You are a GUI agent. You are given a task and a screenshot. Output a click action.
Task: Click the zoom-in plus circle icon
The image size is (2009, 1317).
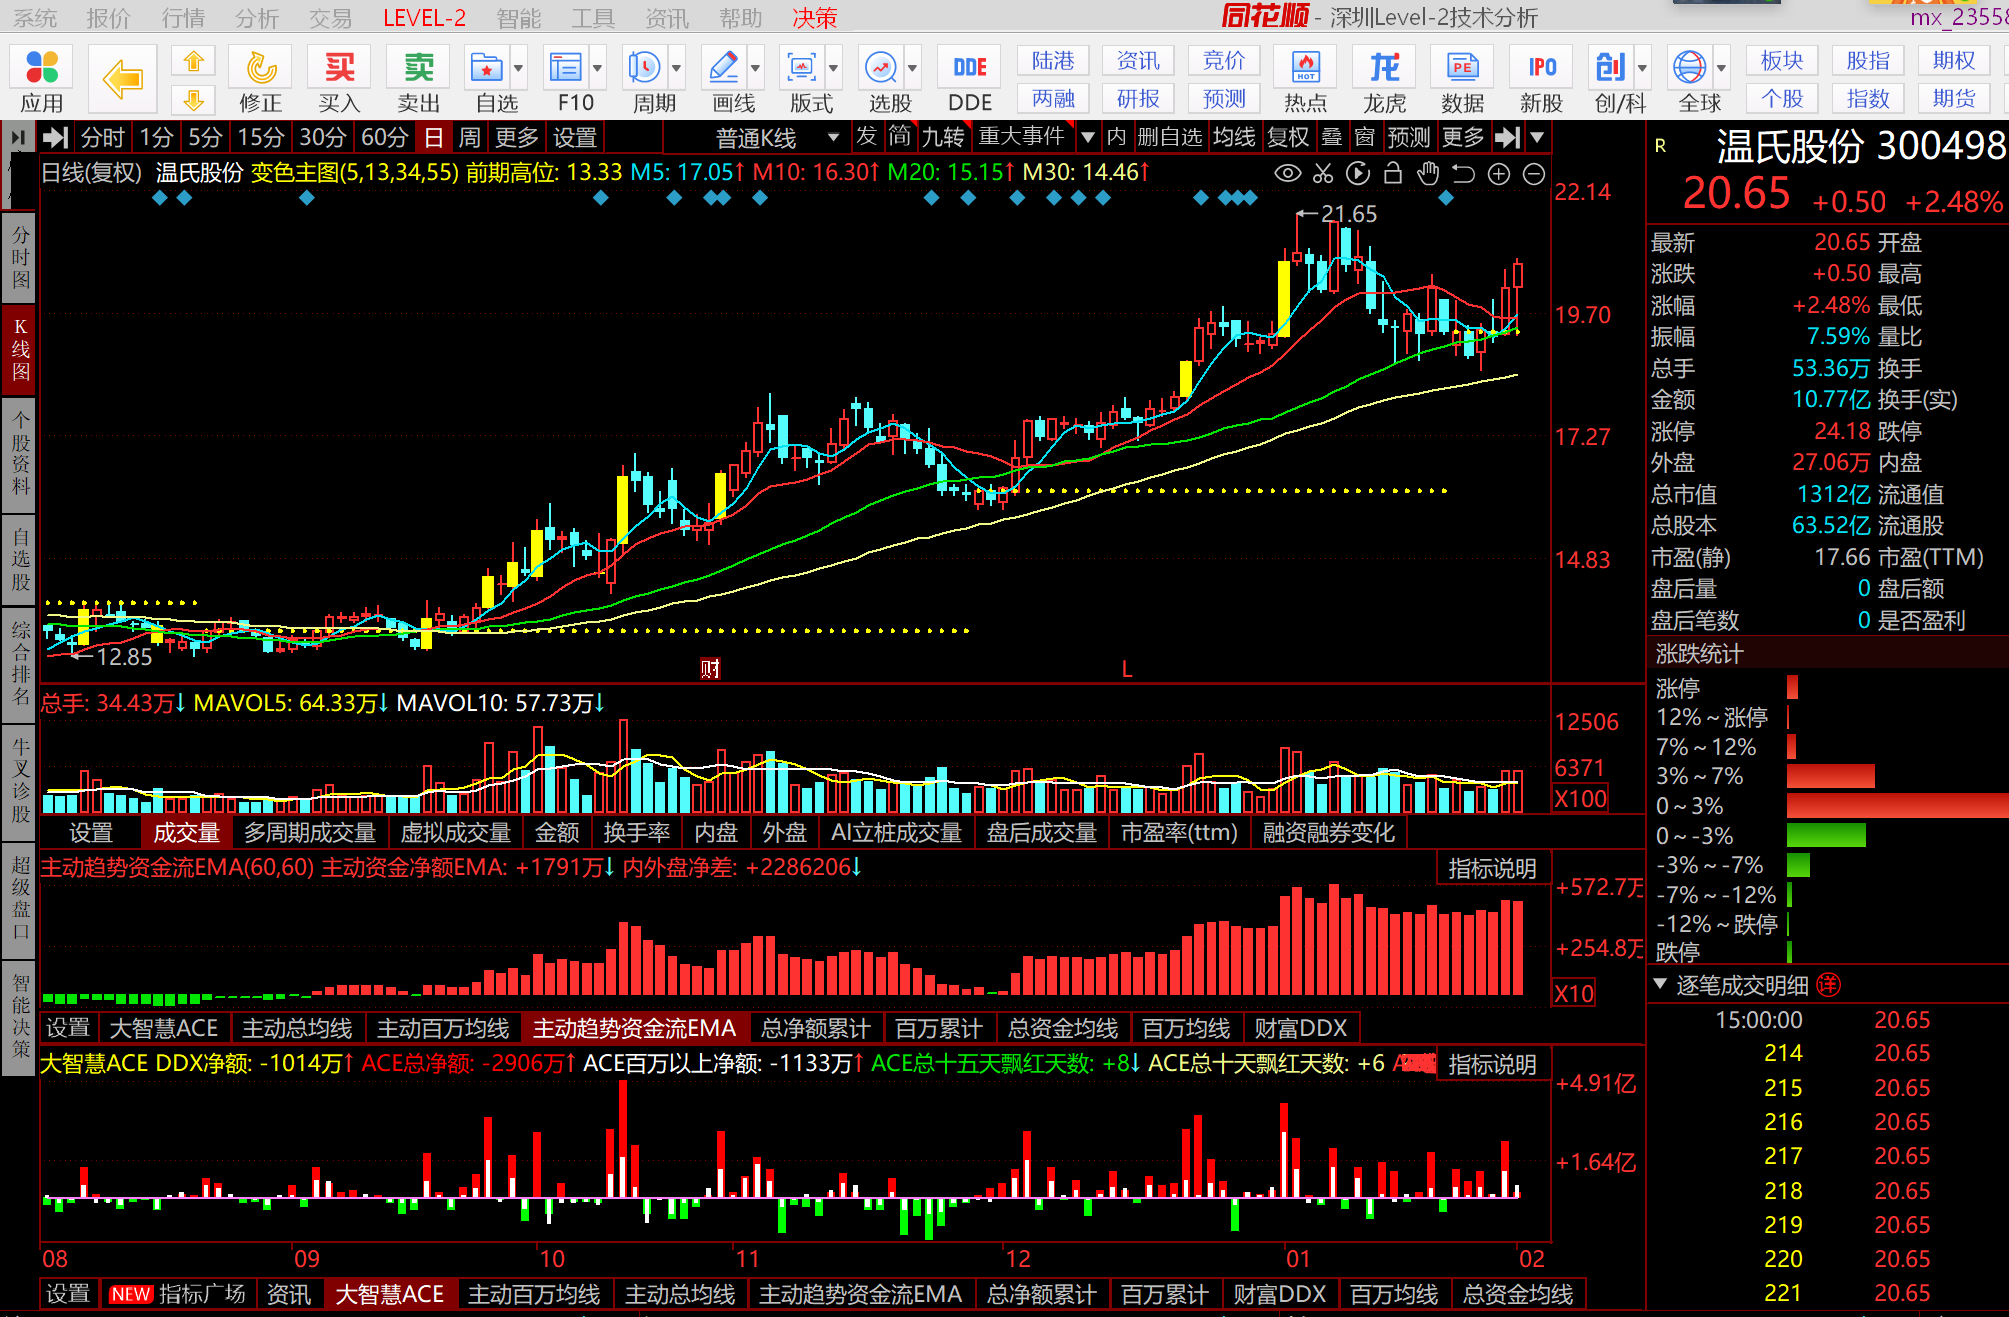click(x=1498, y=174)
